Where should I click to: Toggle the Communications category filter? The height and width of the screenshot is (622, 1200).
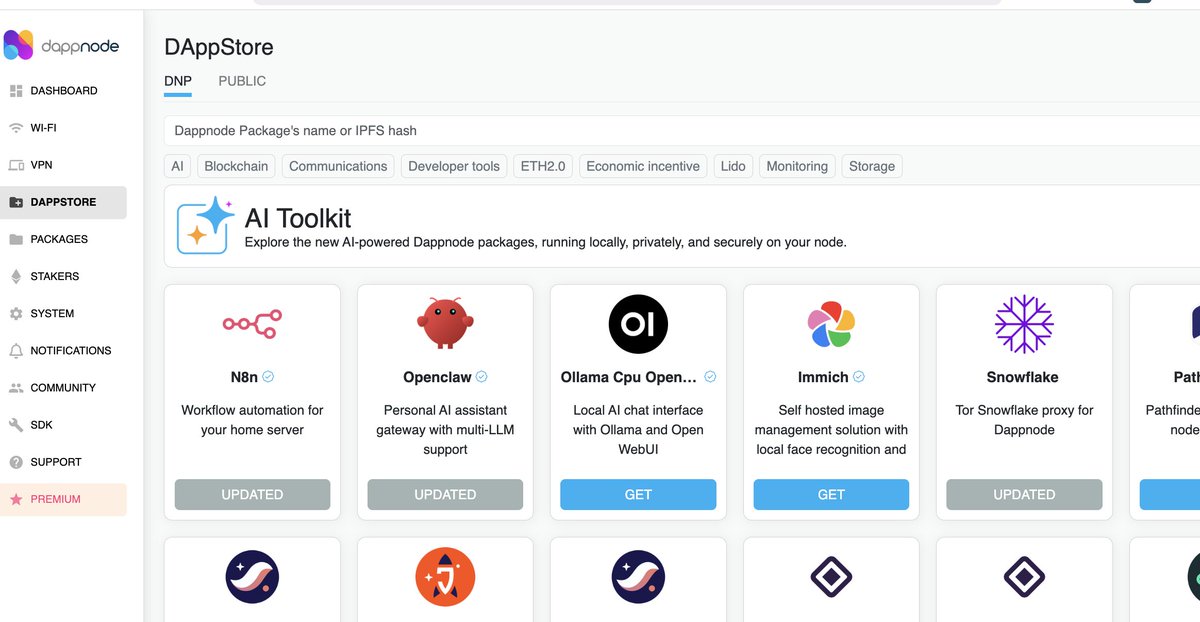(x=338, y=166)
